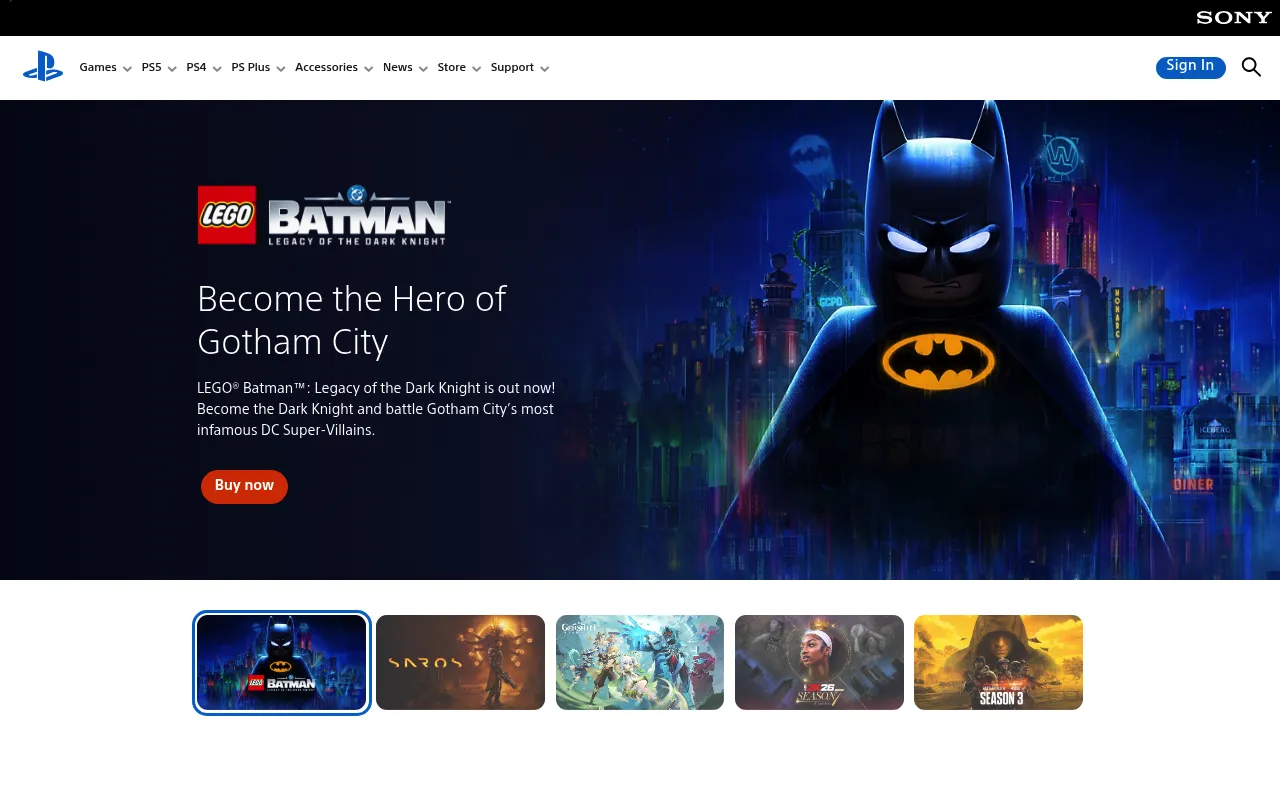
Task: Expand the PS5 menu chevron
Action: (x=172, y=69)
